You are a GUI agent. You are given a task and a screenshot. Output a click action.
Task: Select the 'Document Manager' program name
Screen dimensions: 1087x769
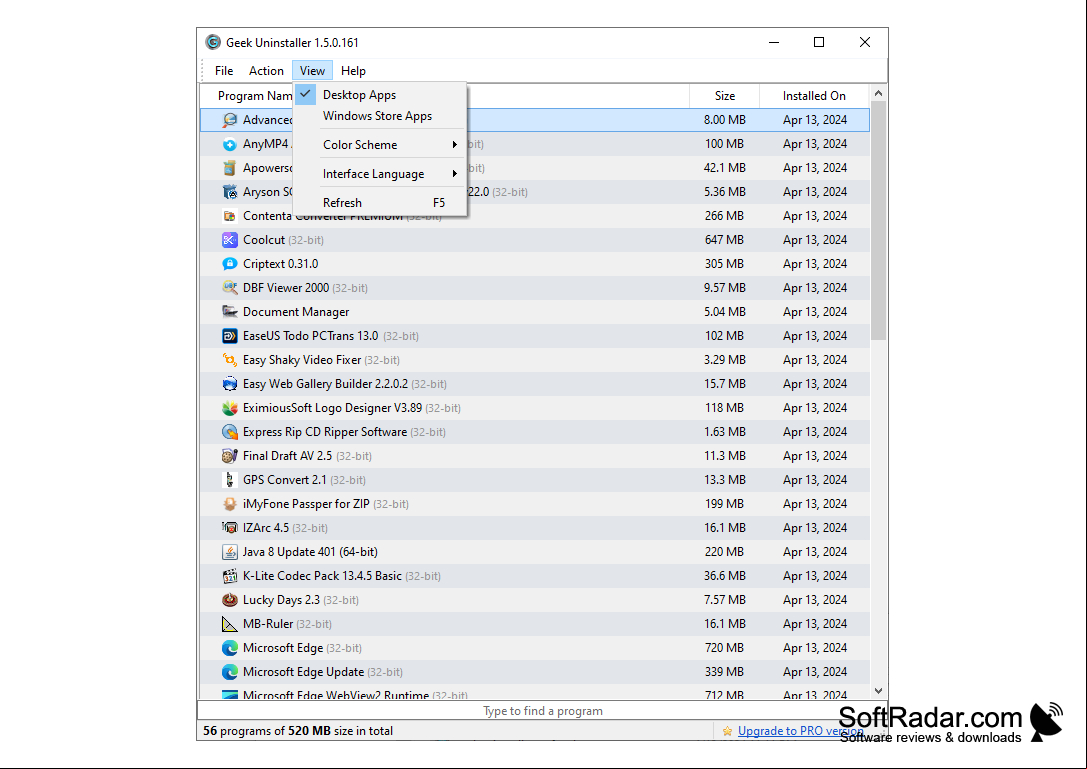coord(296,312)
